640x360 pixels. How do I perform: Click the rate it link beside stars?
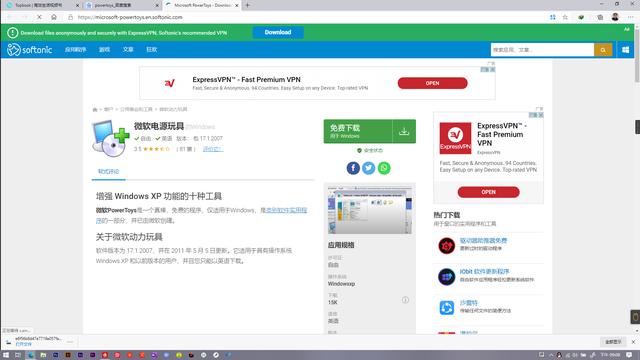[213, 149]
